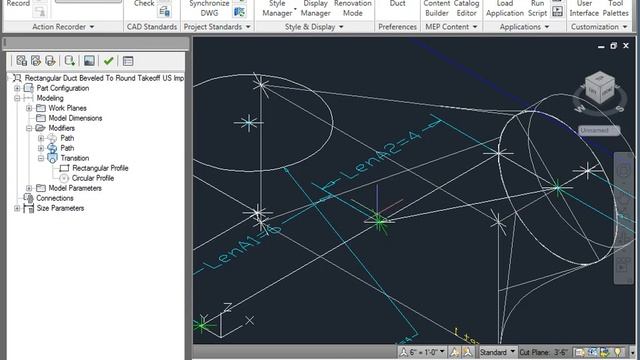Click the small icon right of Run Script
The width and height of the screenshot is (640, 360).
pyautogui.click(x=557, y=11)
